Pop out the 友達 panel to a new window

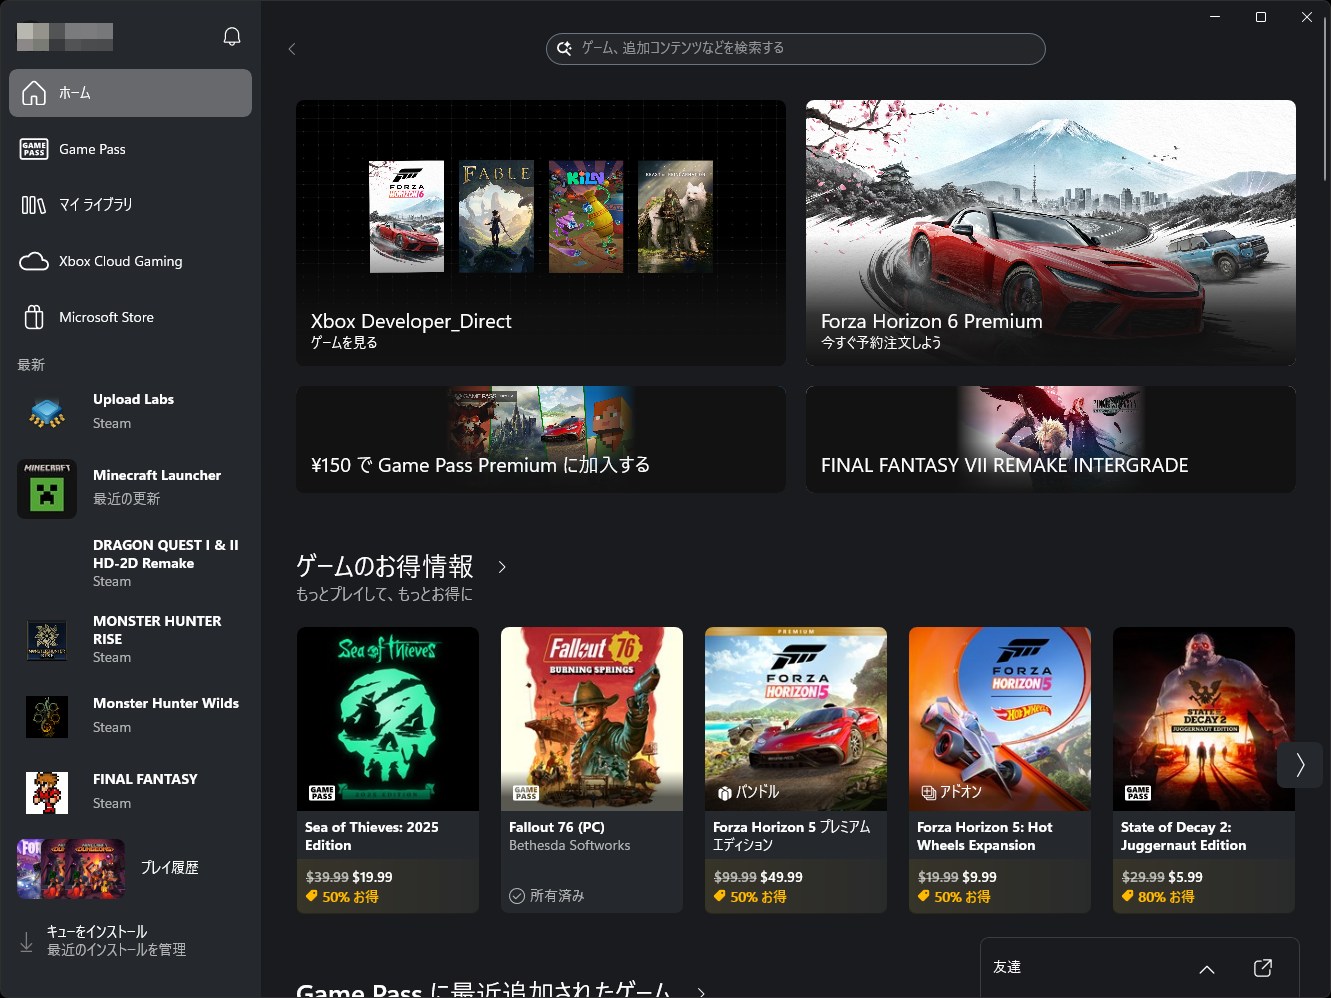click(x=1262, y=967)
